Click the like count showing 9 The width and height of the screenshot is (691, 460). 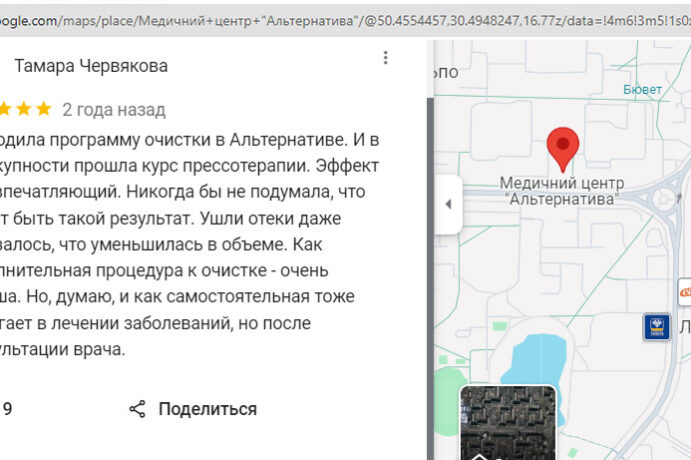click(8, 409)
